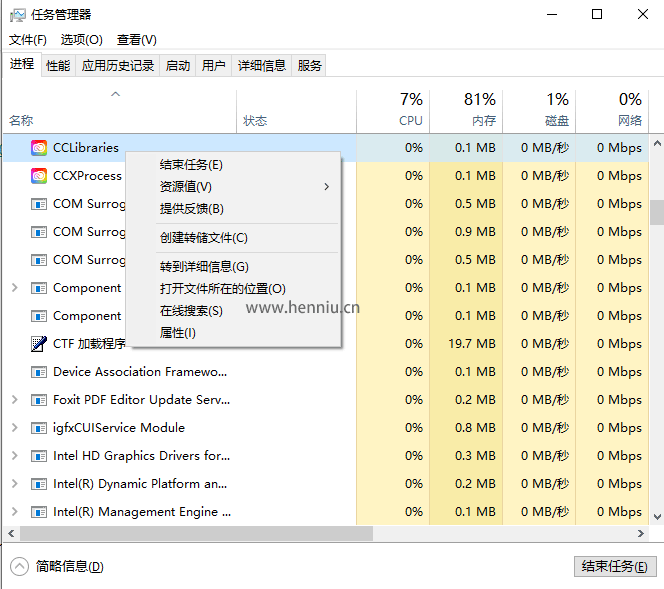The width and height of the screenshot is (664, 589).
Task: Click the vertical scrollbar thumb
Action: click(x=657, y=212)
